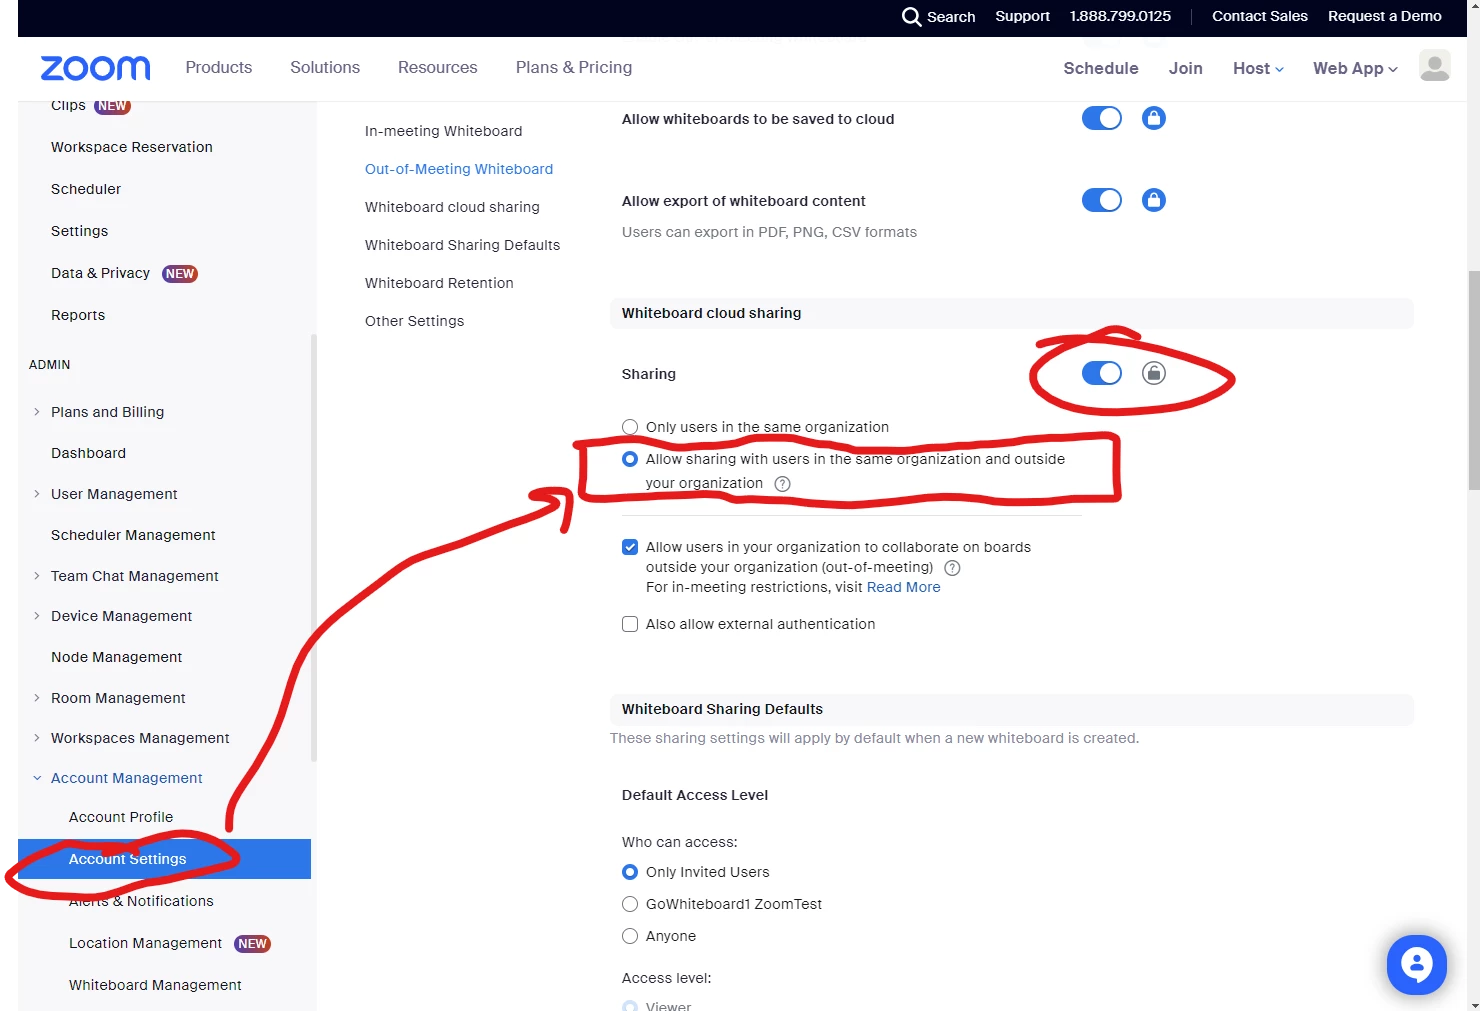
Task: Click the Search magnifier icon
Action: [x=911, y=17]
